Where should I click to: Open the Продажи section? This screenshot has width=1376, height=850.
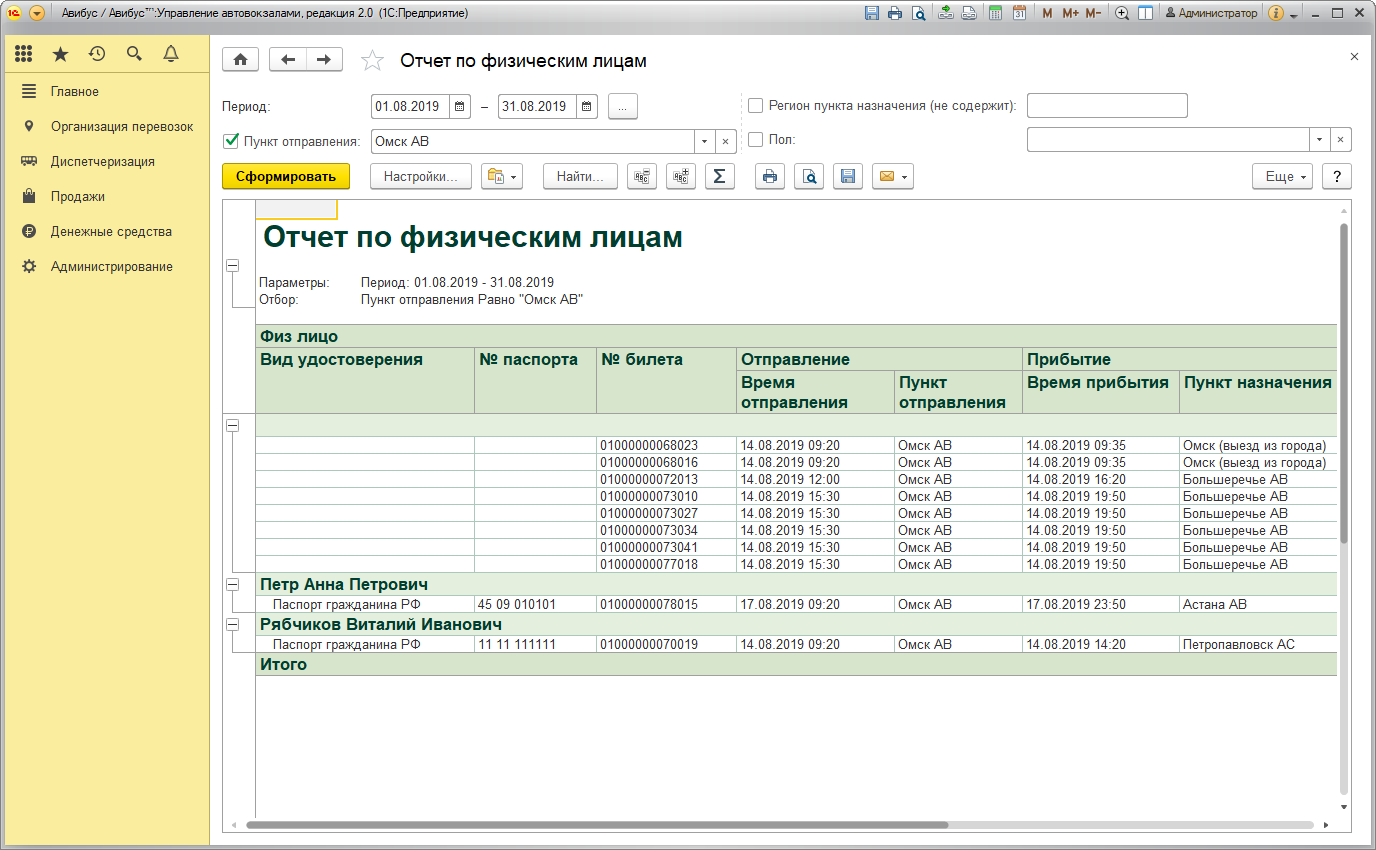click(78, 197)
